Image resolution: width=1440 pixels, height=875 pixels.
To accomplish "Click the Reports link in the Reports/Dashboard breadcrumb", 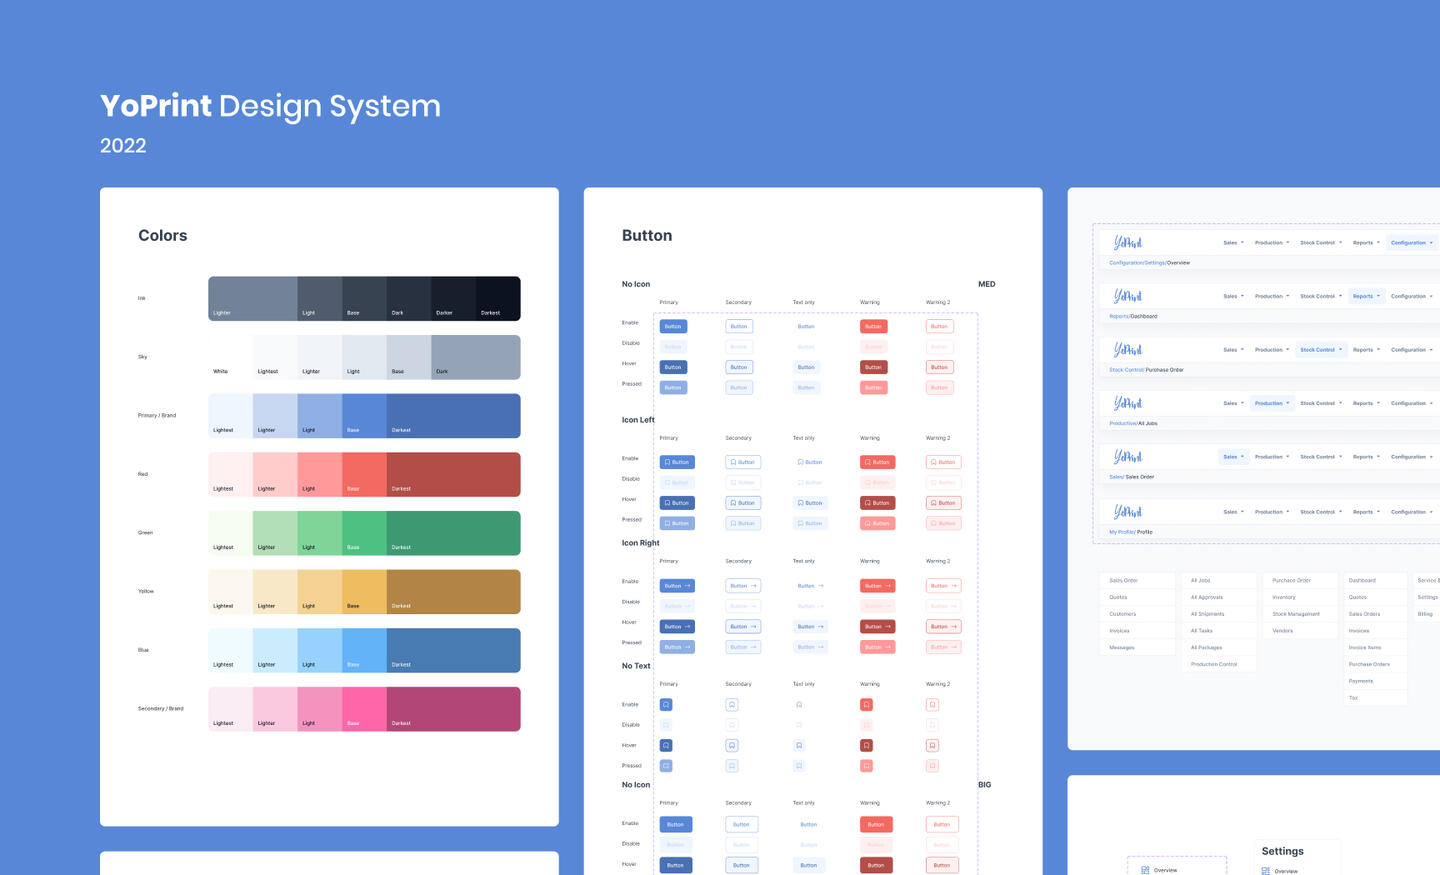I will tap(1118, 316).
